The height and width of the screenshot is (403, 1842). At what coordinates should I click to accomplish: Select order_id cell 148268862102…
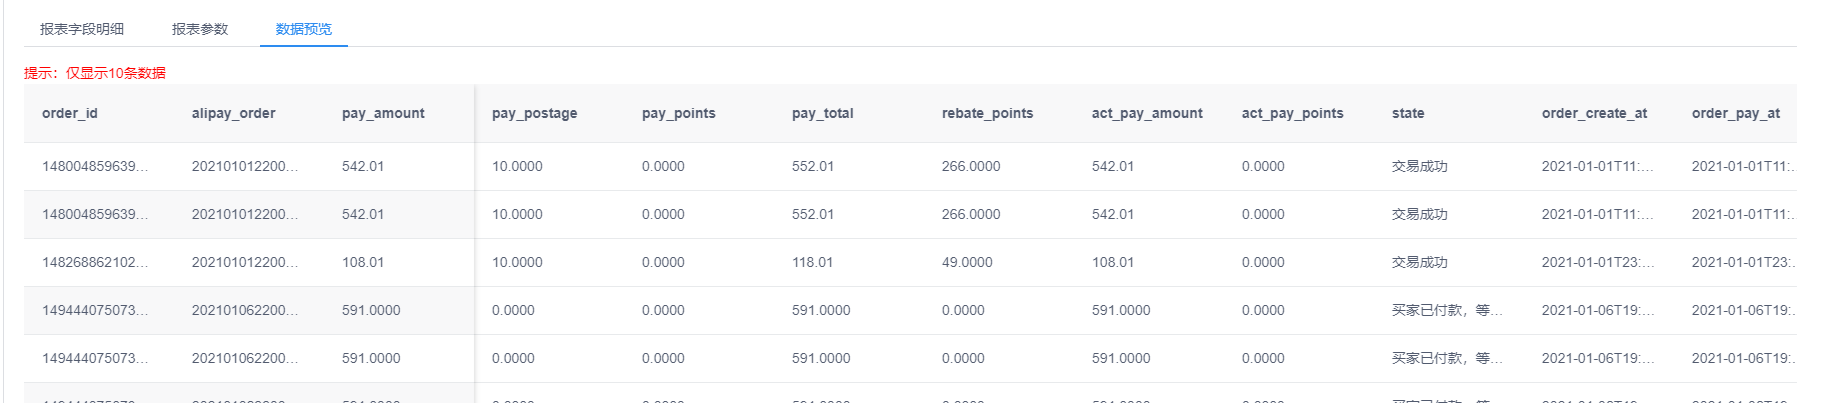[95, 262]
